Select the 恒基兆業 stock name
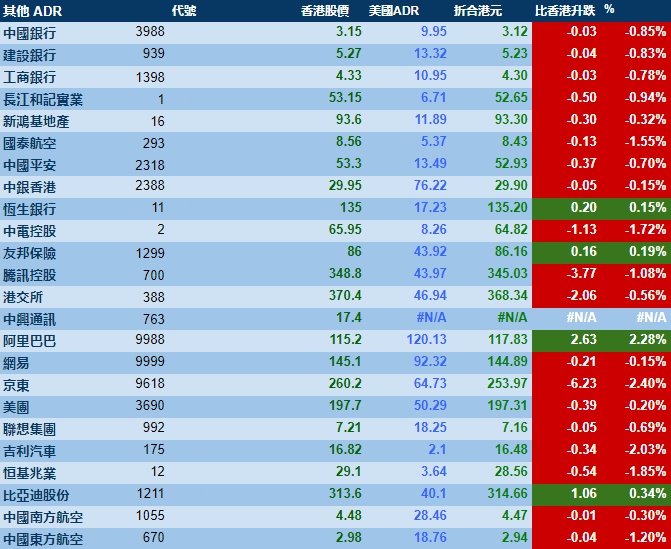This screenshot has height=549, width=671. [30, 474]
